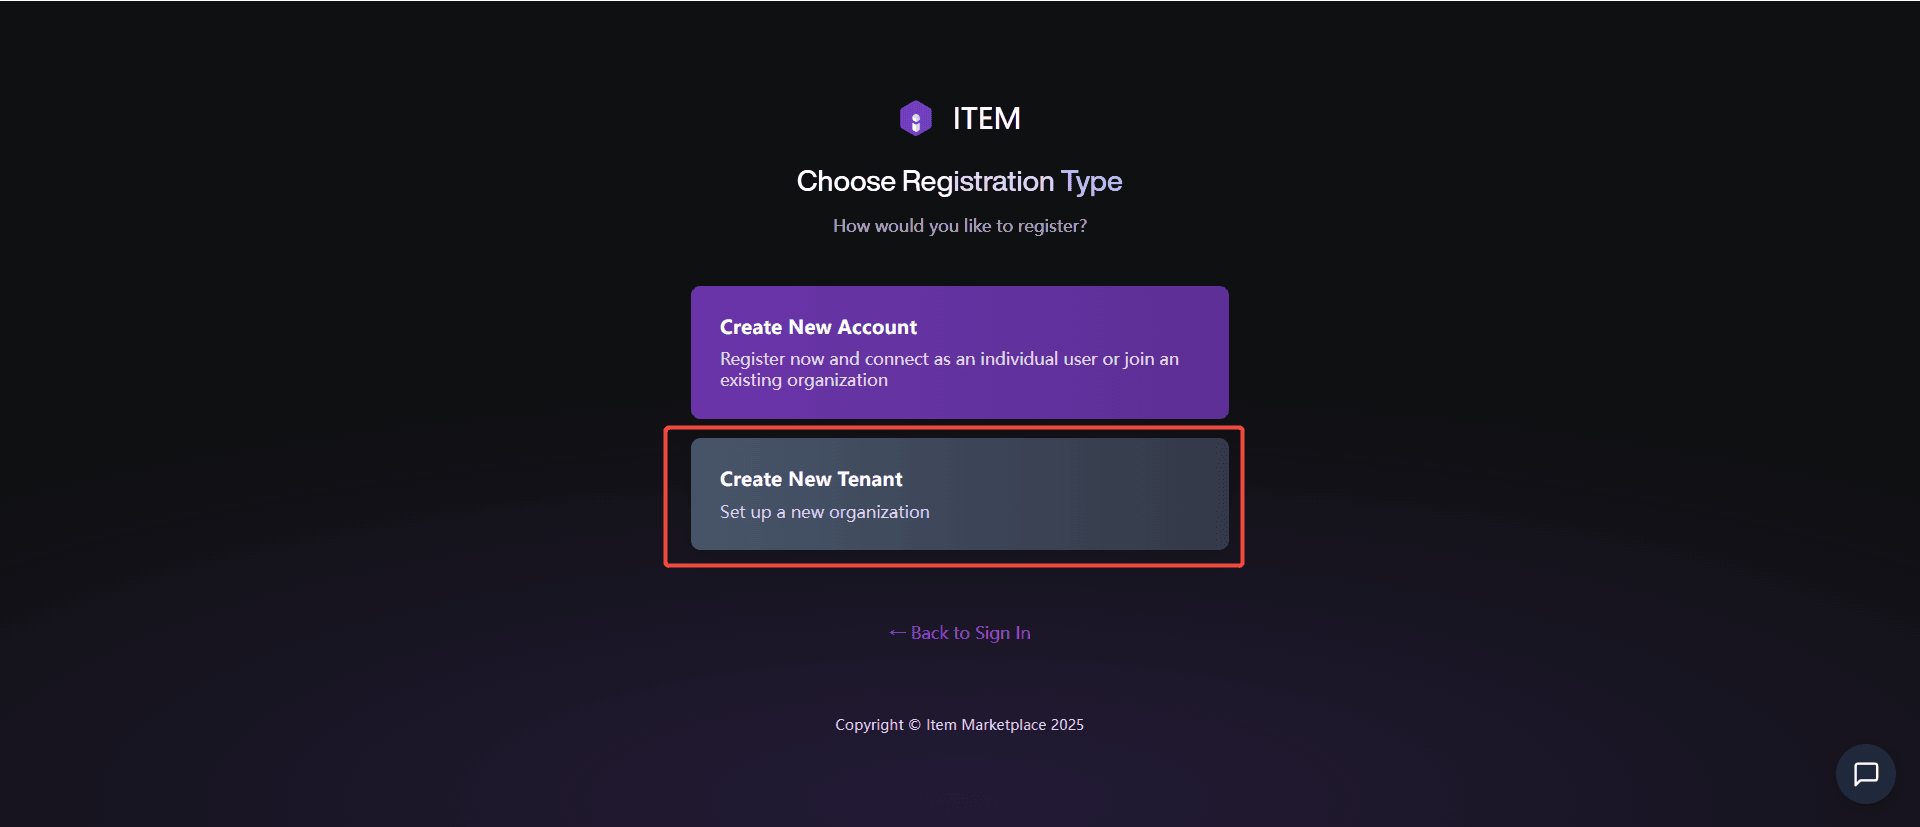Click the Set up a new organization text
Viewport: 1920px width, 827px height.
(824, 512)
